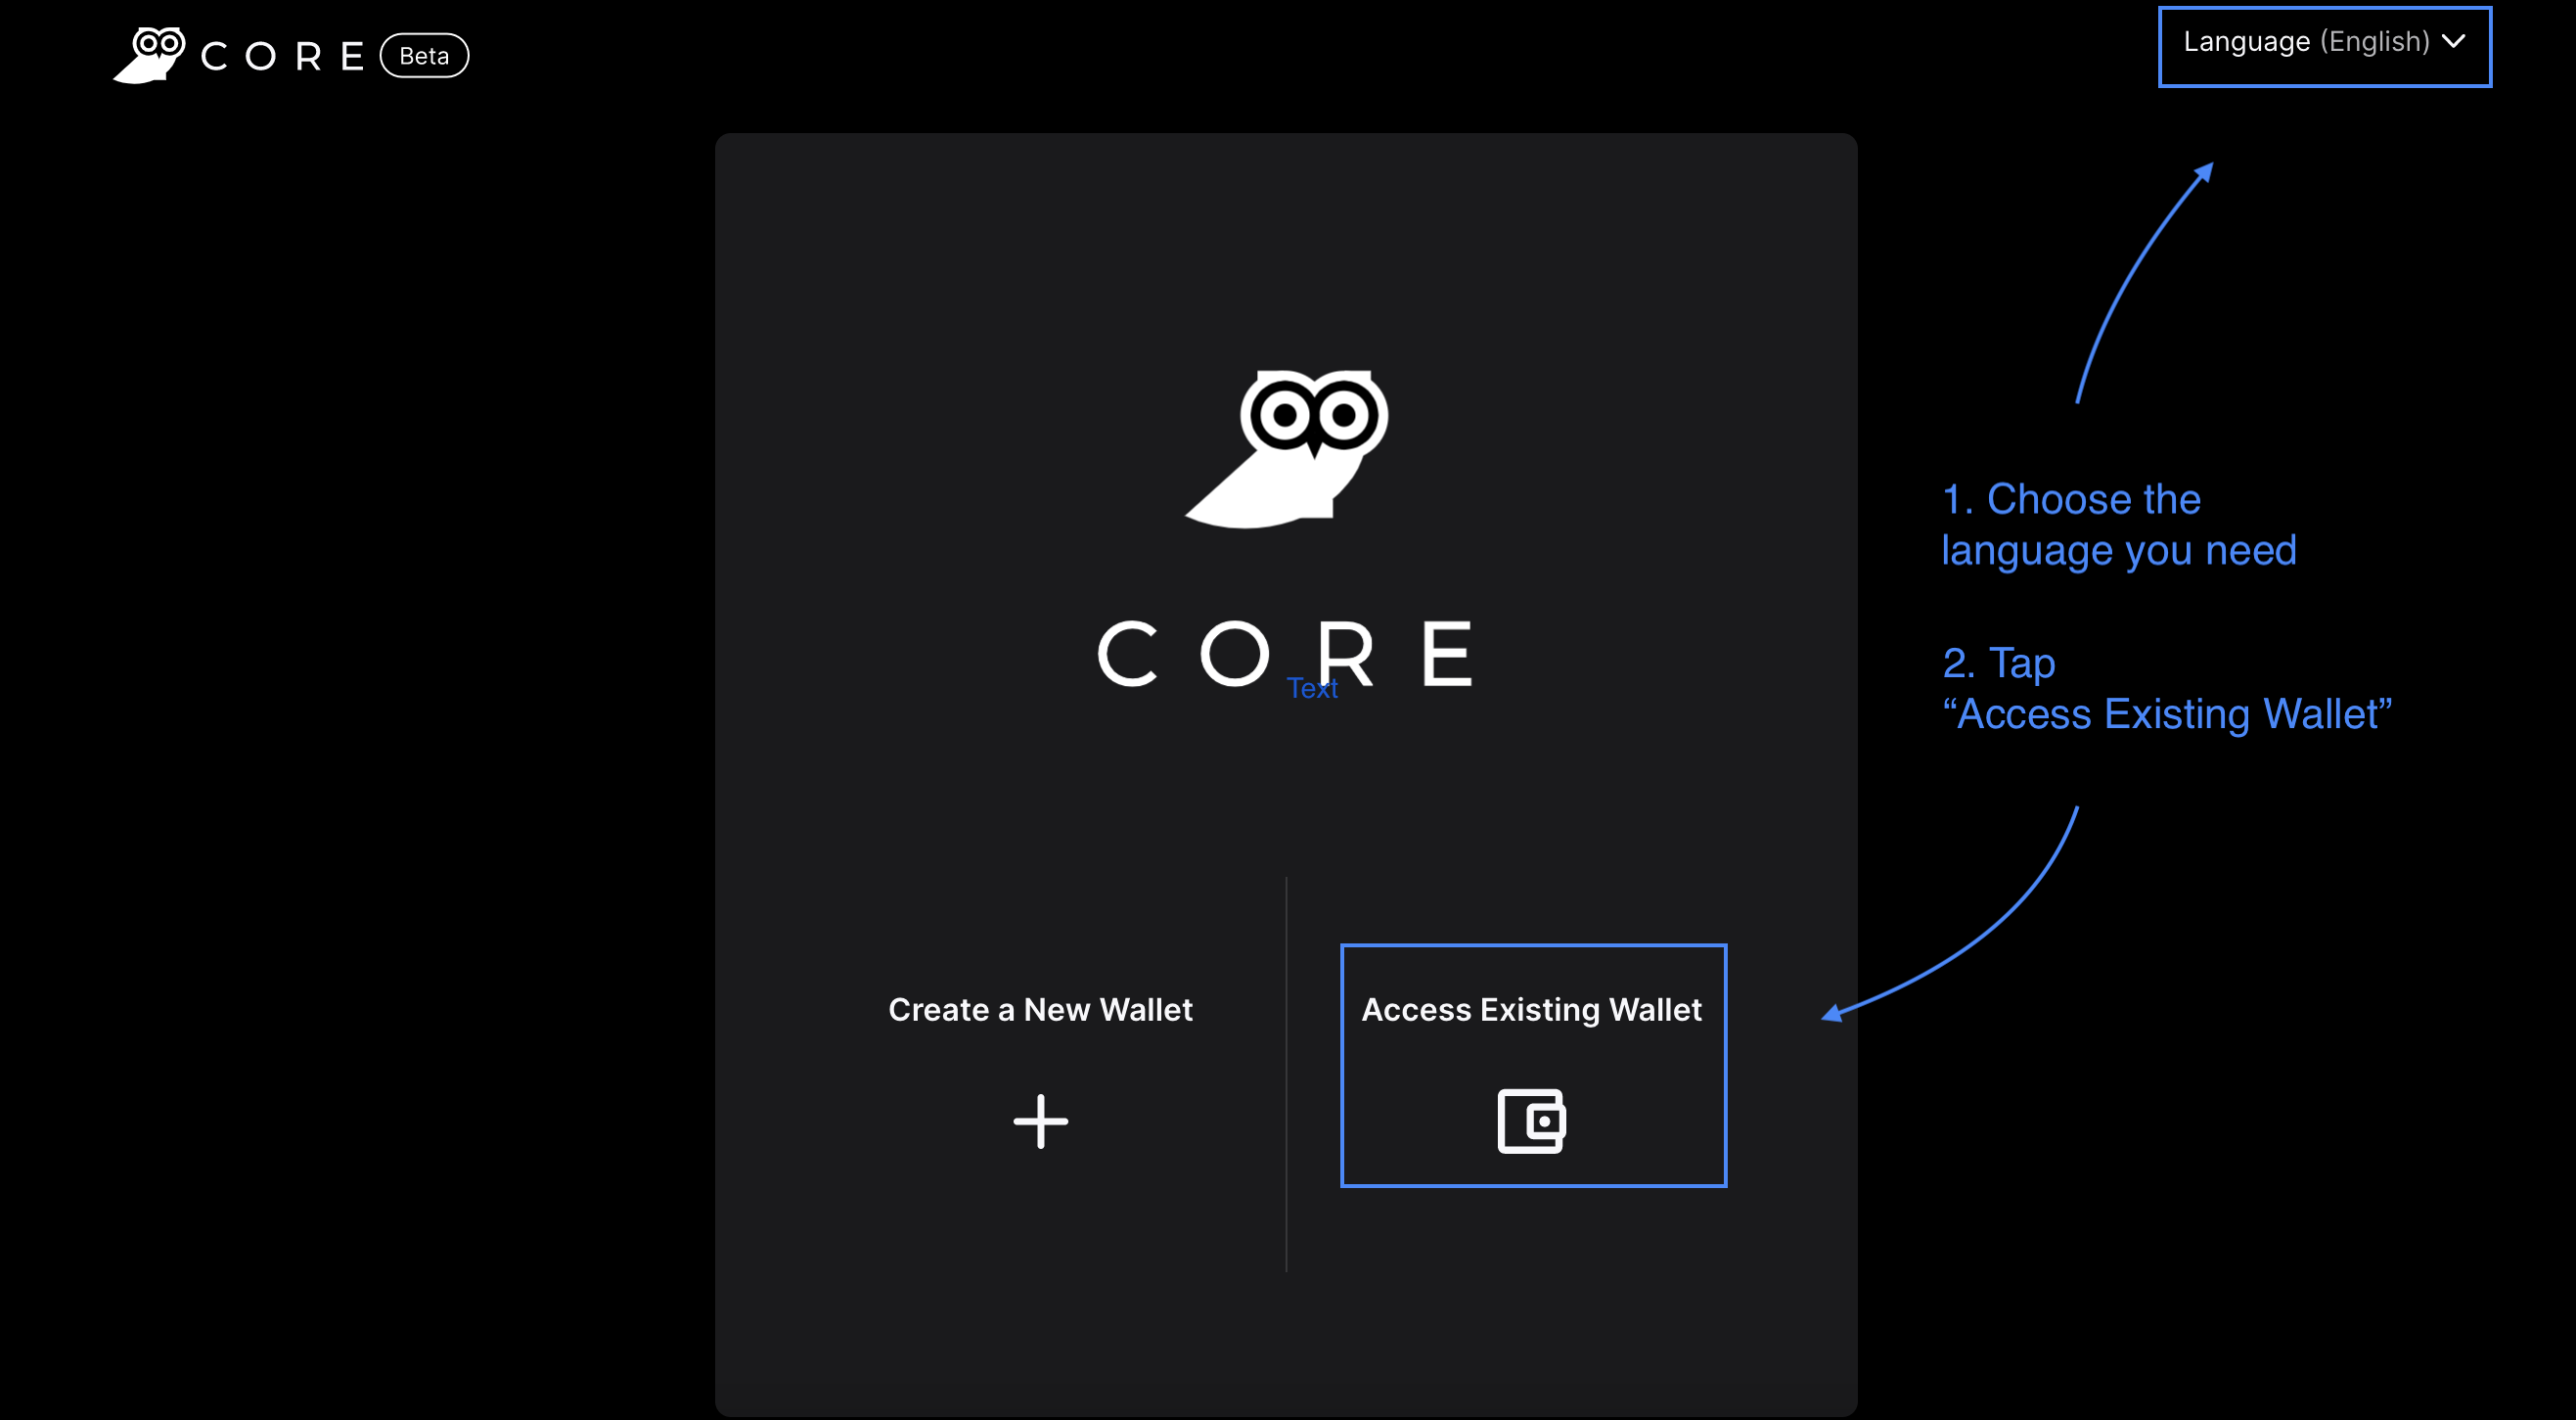Click the Beta badge
This screenshot has height=1420, width=2576.
click(x=424, y=56)
